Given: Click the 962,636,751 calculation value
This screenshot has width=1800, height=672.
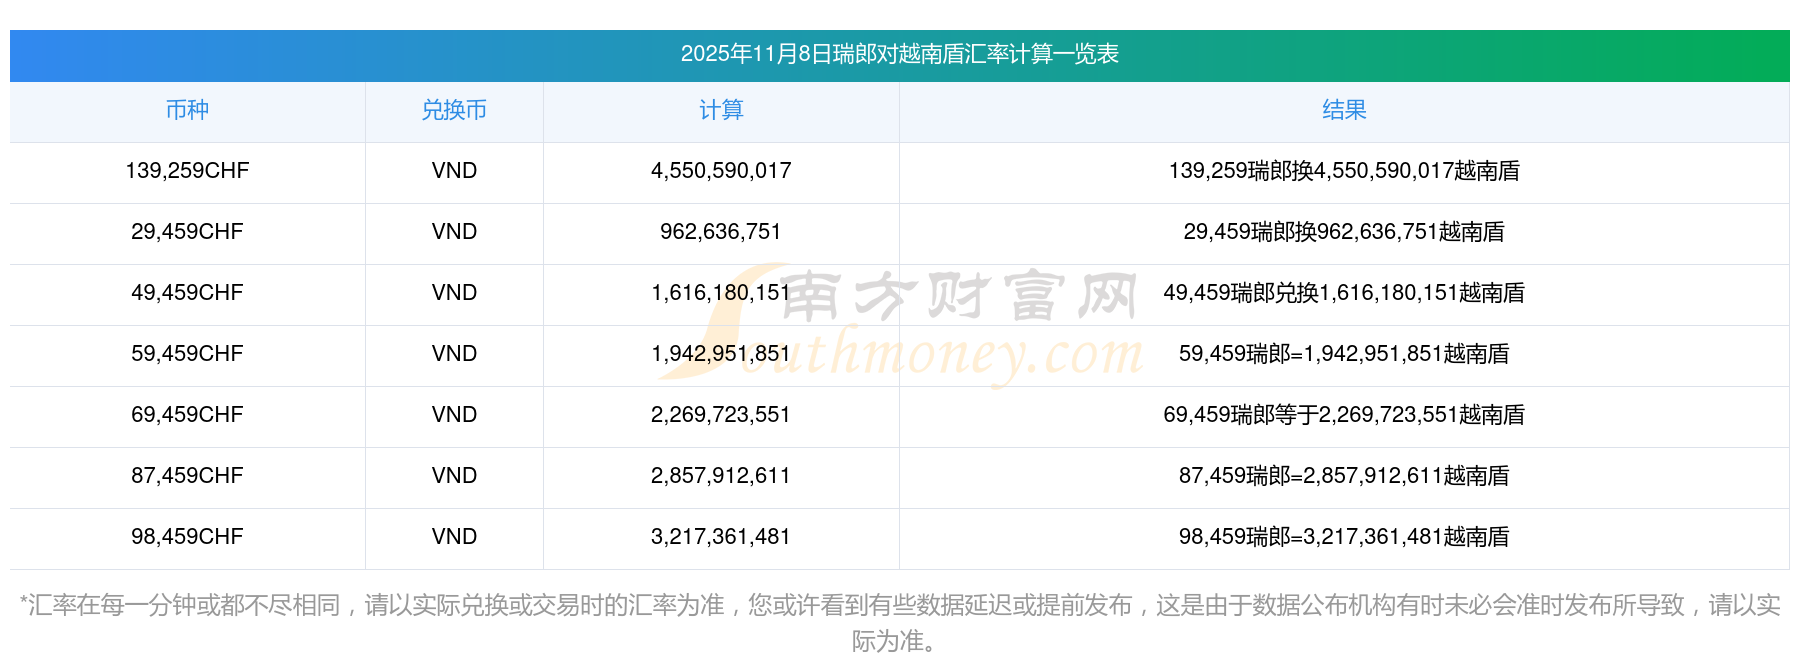Looking at the screenshot, I should tap(721, 232).
